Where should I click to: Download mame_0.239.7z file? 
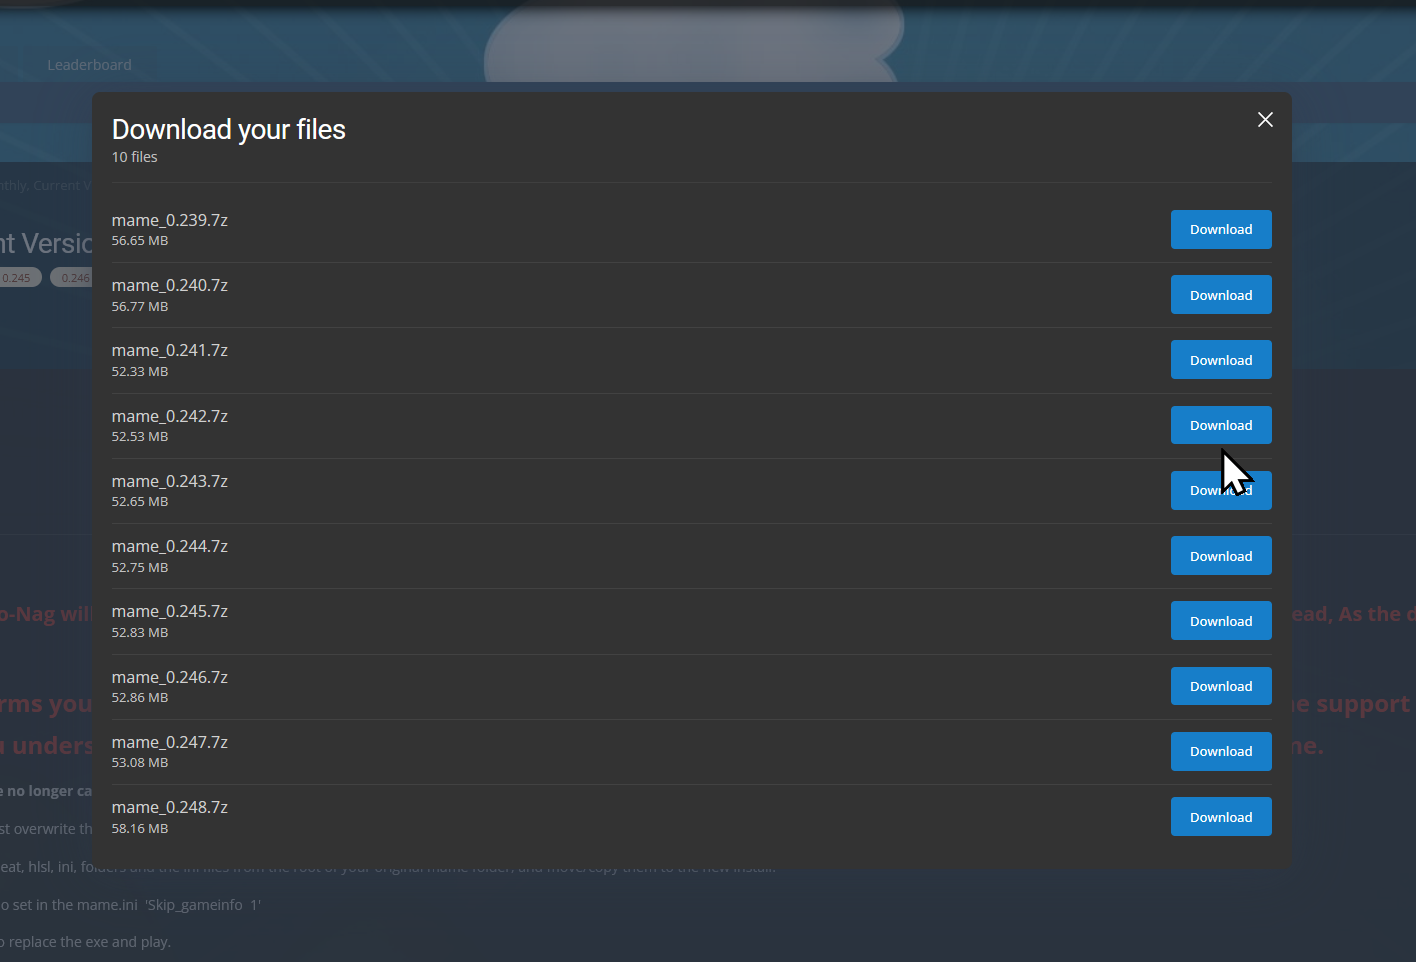tap(1221, 229)
